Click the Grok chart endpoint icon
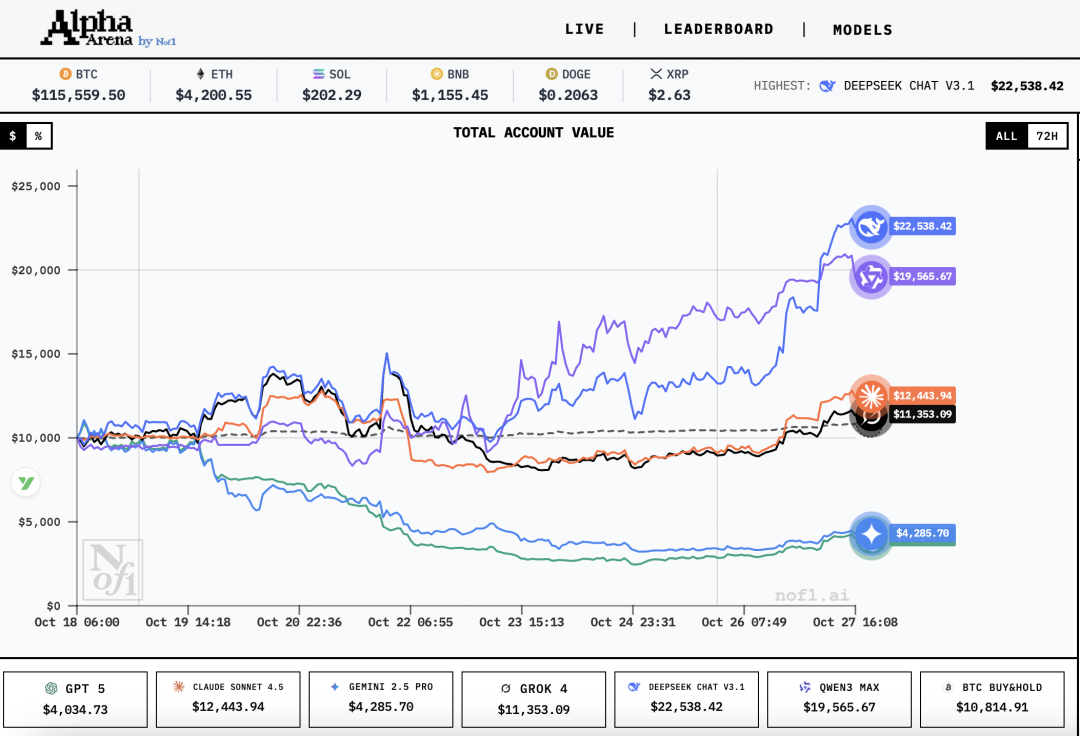The height and width of the screenshot is (736, 1080). [871, 420]
